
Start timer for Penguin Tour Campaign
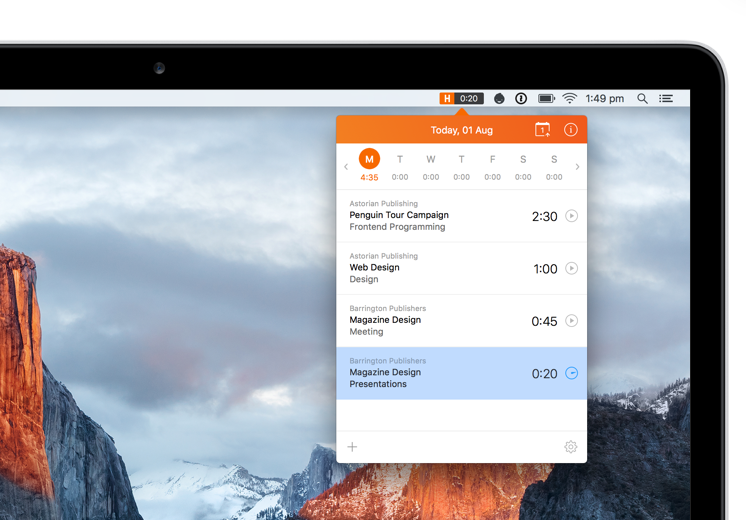(571, 216)
